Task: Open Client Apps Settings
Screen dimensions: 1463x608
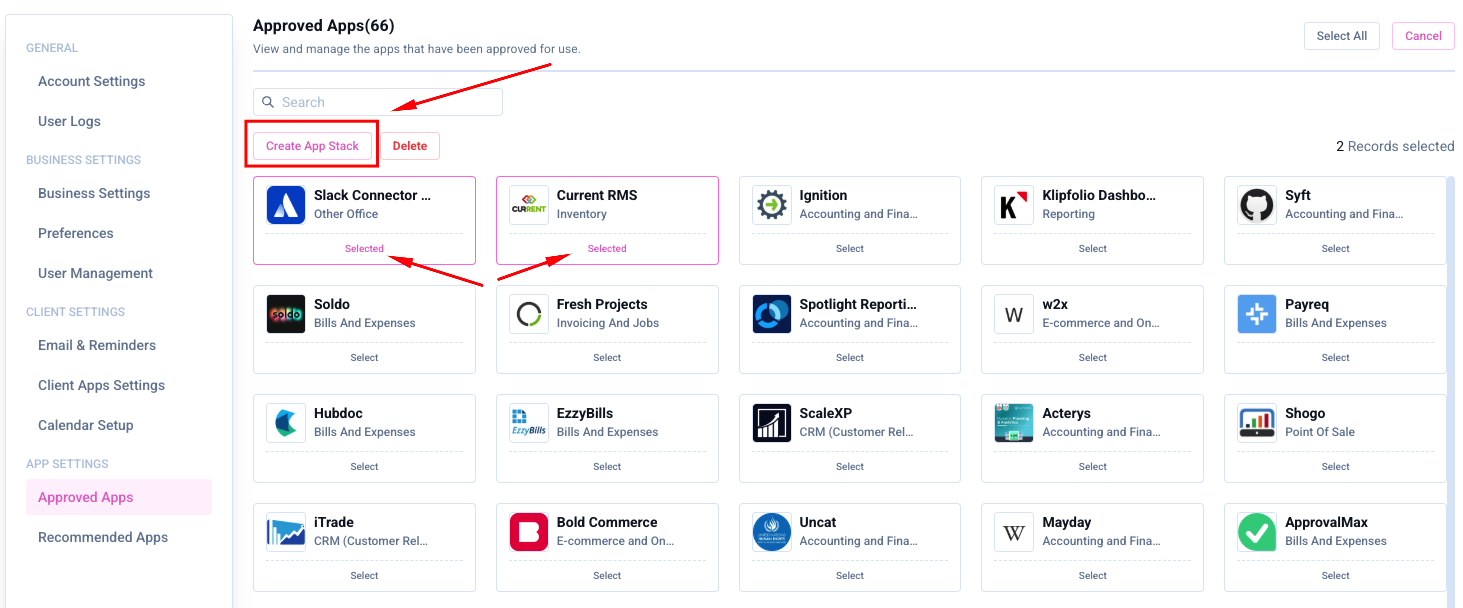Action: [x=102, y=385]
